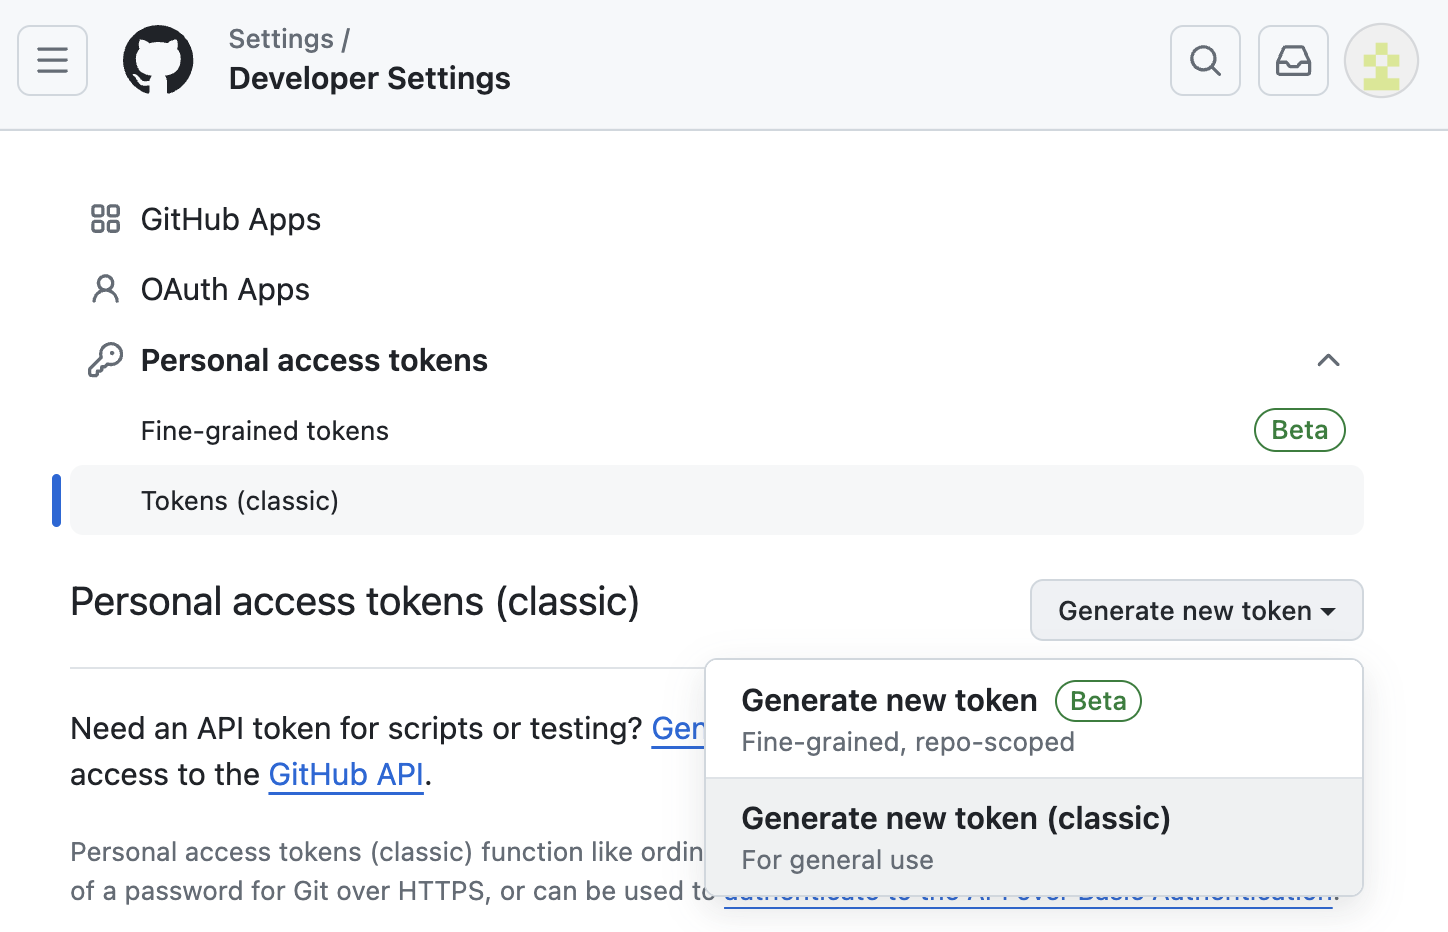Click the GitHub Octocat logo
1448x932 pixels.
(158, 61)
